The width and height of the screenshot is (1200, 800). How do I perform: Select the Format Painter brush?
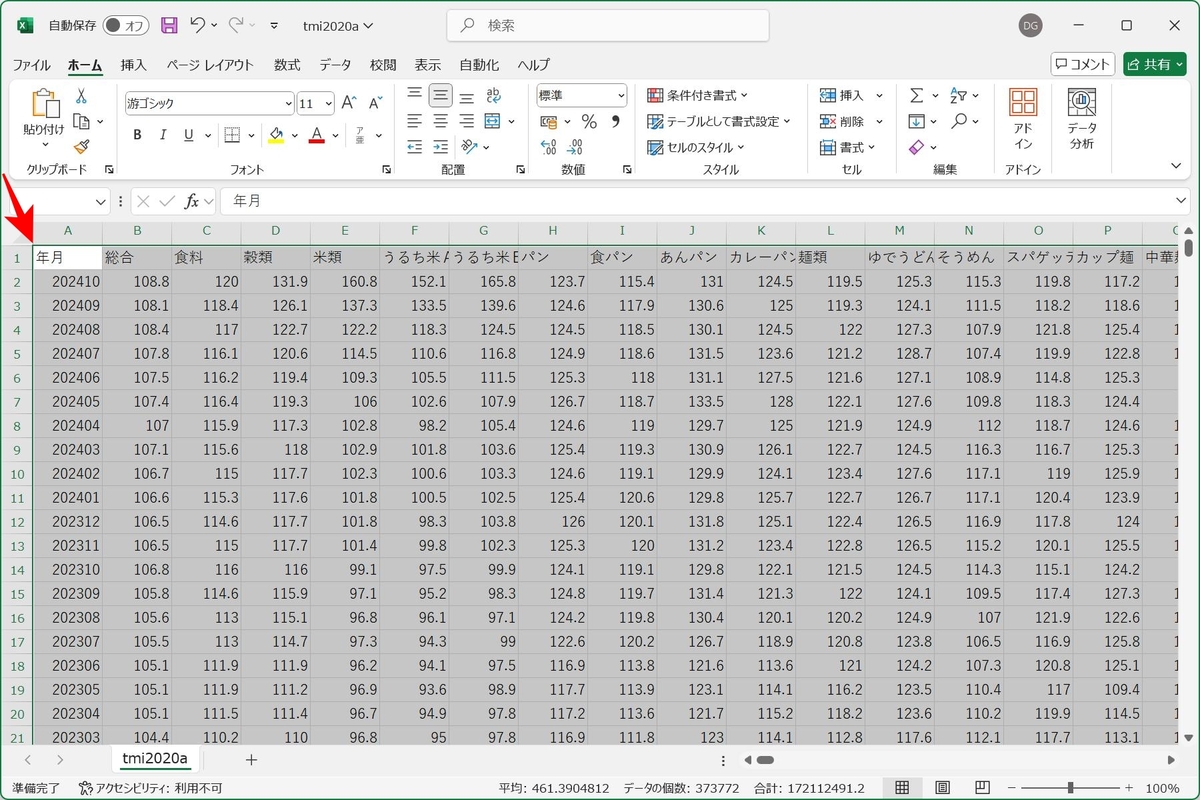[x=81, y=147]
